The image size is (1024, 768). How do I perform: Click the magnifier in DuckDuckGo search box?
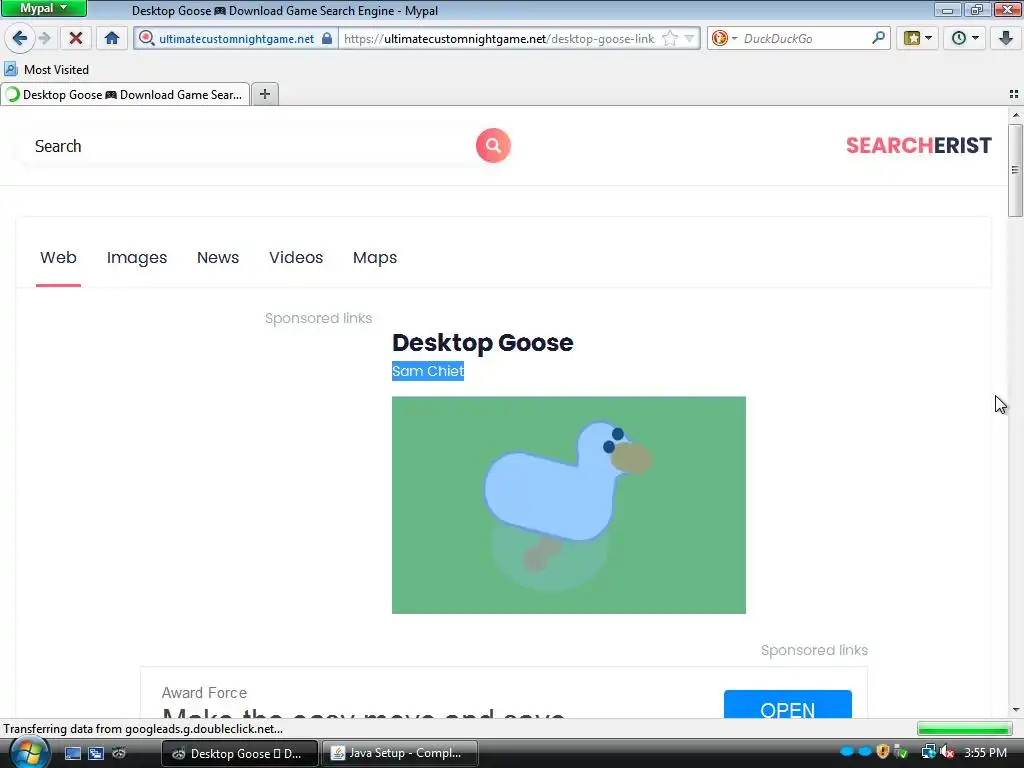pos(878,38)
